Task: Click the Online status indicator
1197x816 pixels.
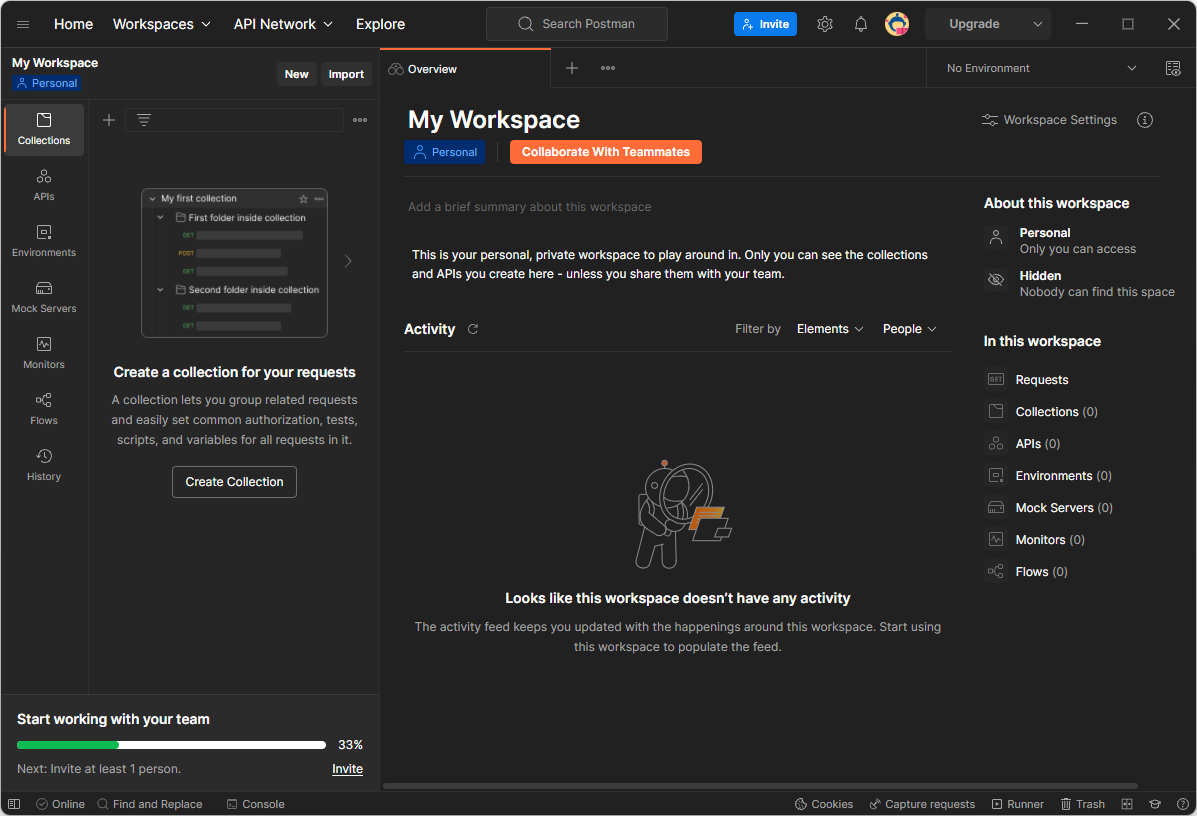Action: click(x=60, y=804)
